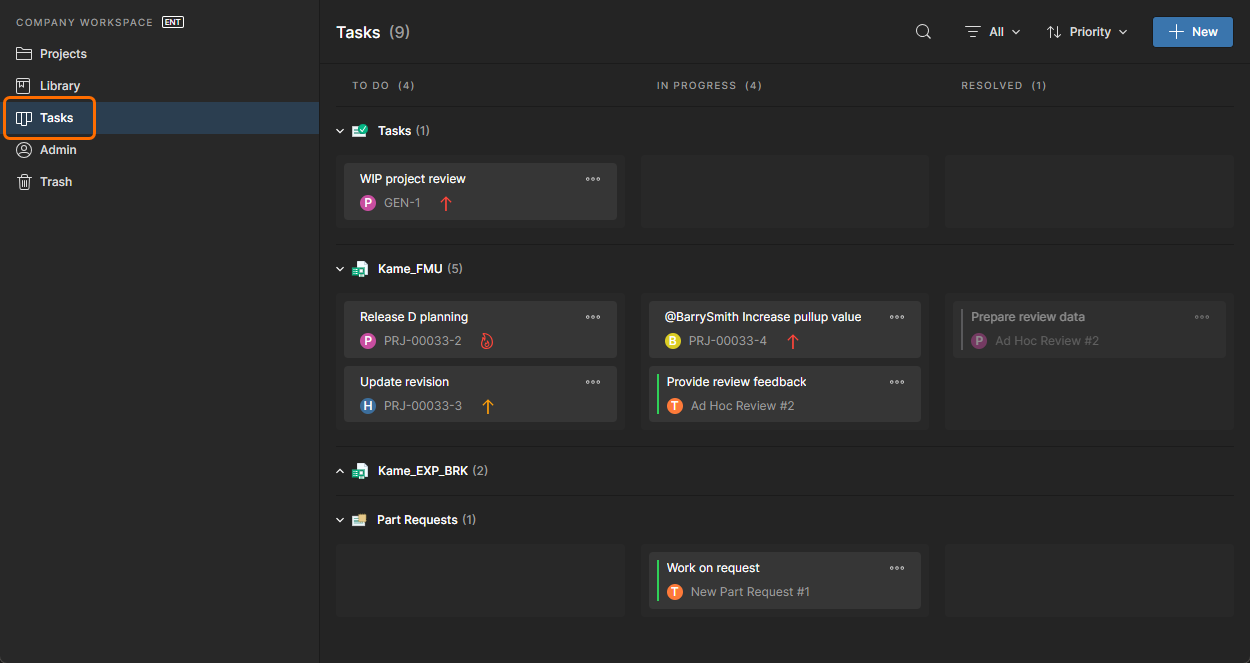Viewport: 1250px width, 663px height.
Task: Open Trash in the sidebar
Action: 55,182
